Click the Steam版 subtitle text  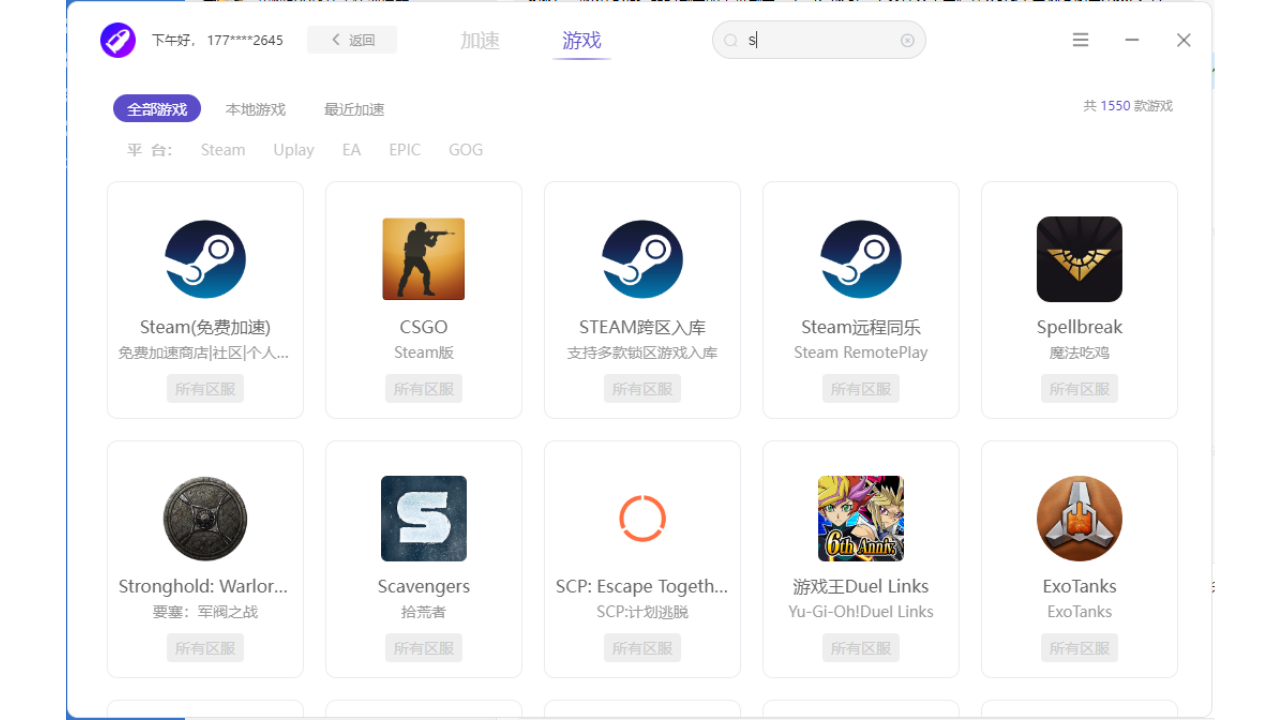pyautogui.click(x=423, y=353)
